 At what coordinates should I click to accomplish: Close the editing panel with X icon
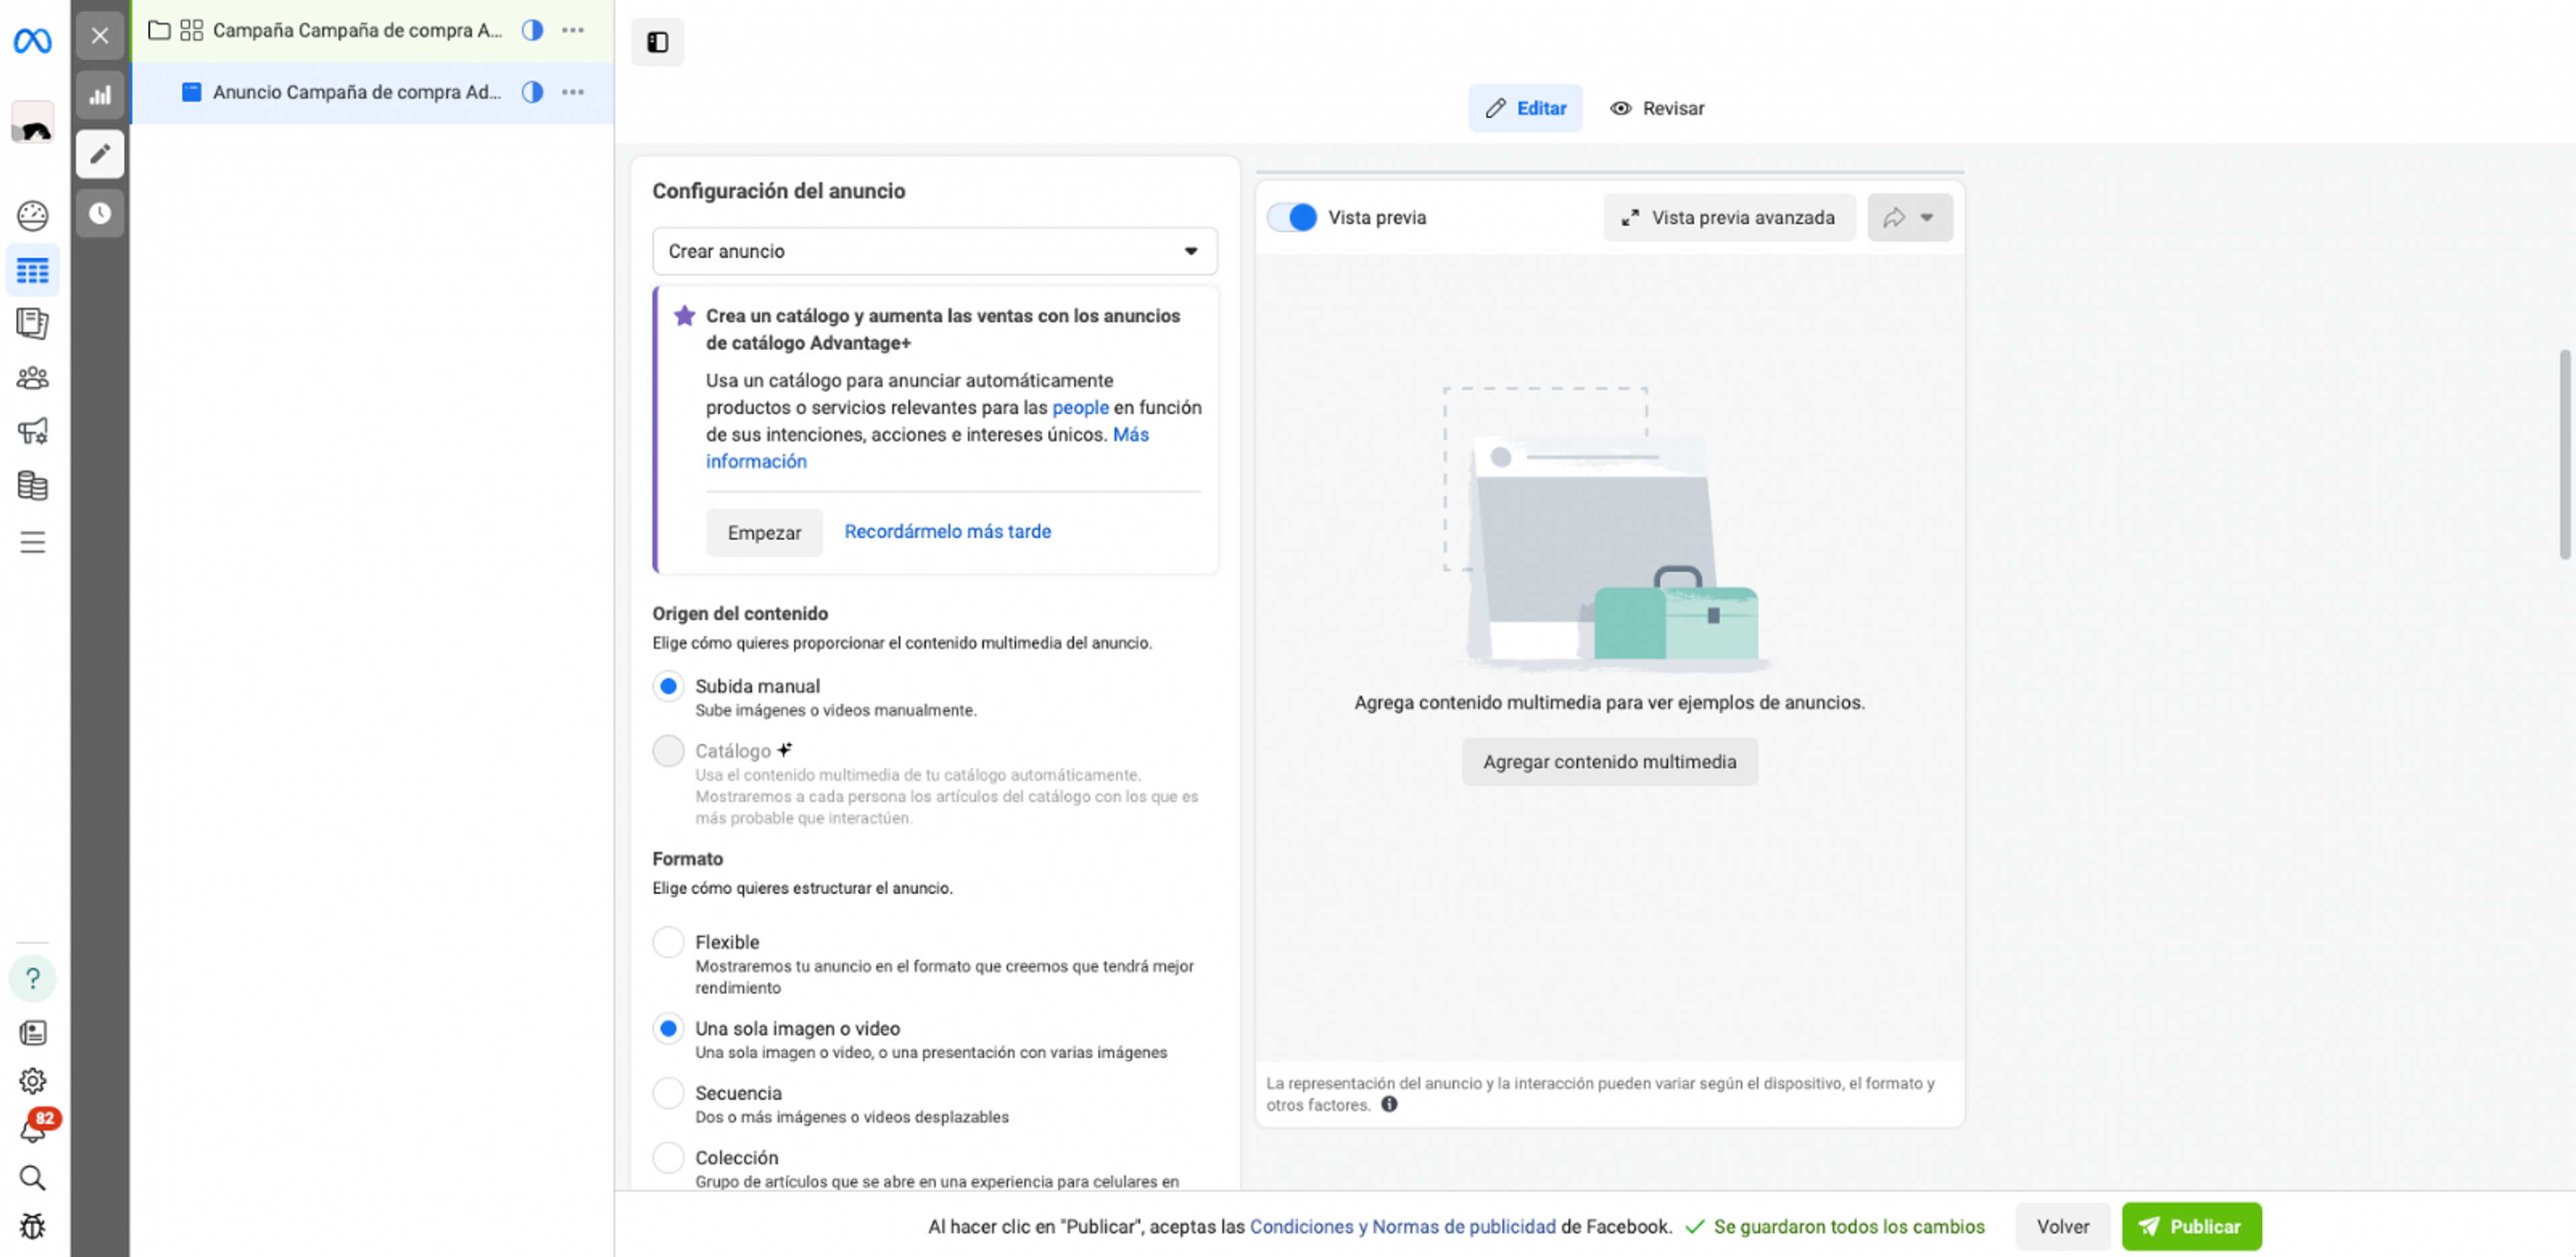(100, 36)
